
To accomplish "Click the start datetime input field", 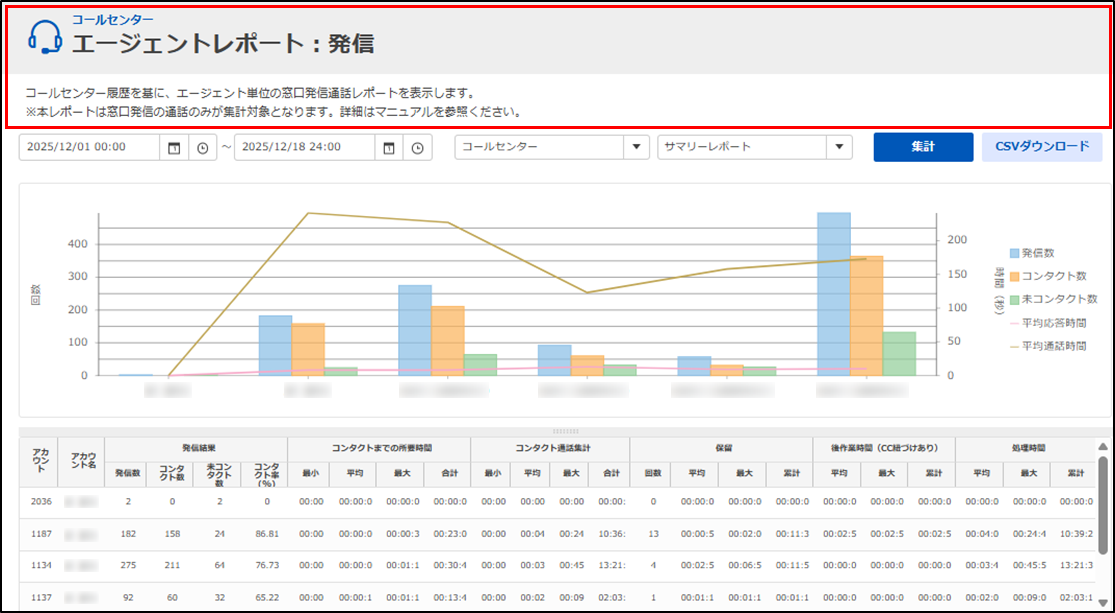I will click(x=89, y=148).
